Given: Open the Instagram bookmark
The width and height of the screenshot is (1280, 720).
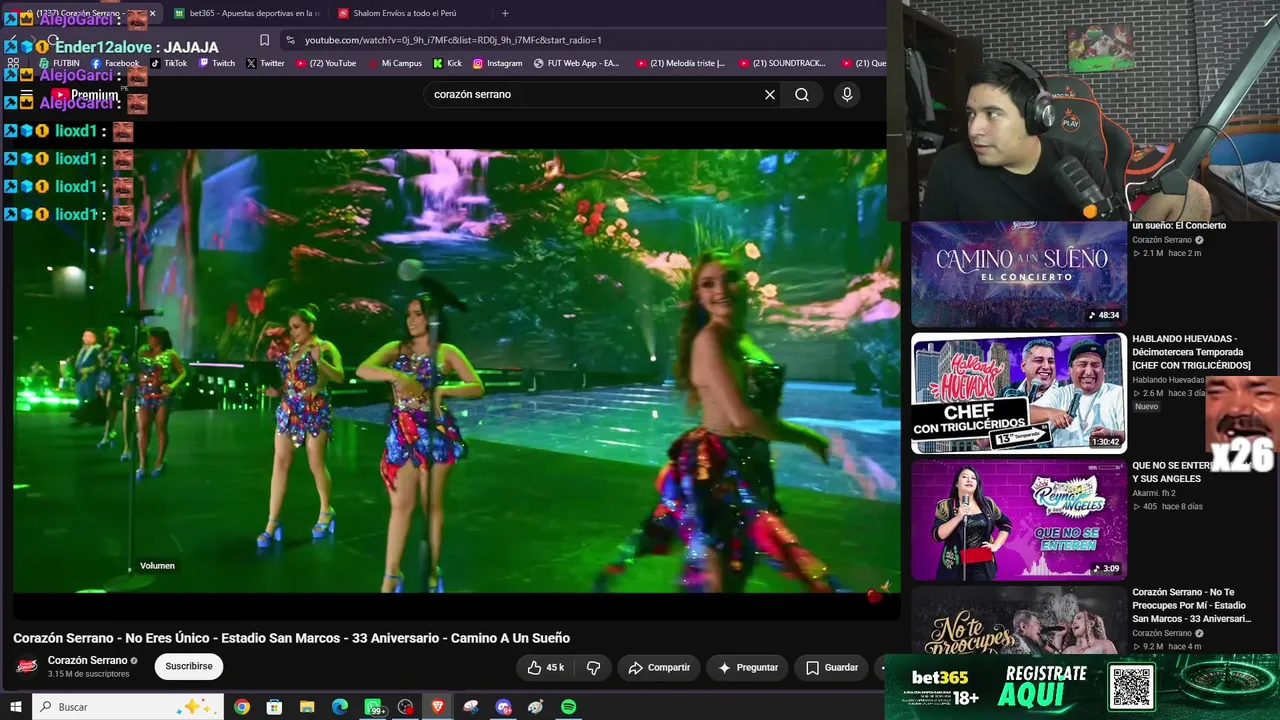Looking at the screenshot, I should [x=497, y=63].
